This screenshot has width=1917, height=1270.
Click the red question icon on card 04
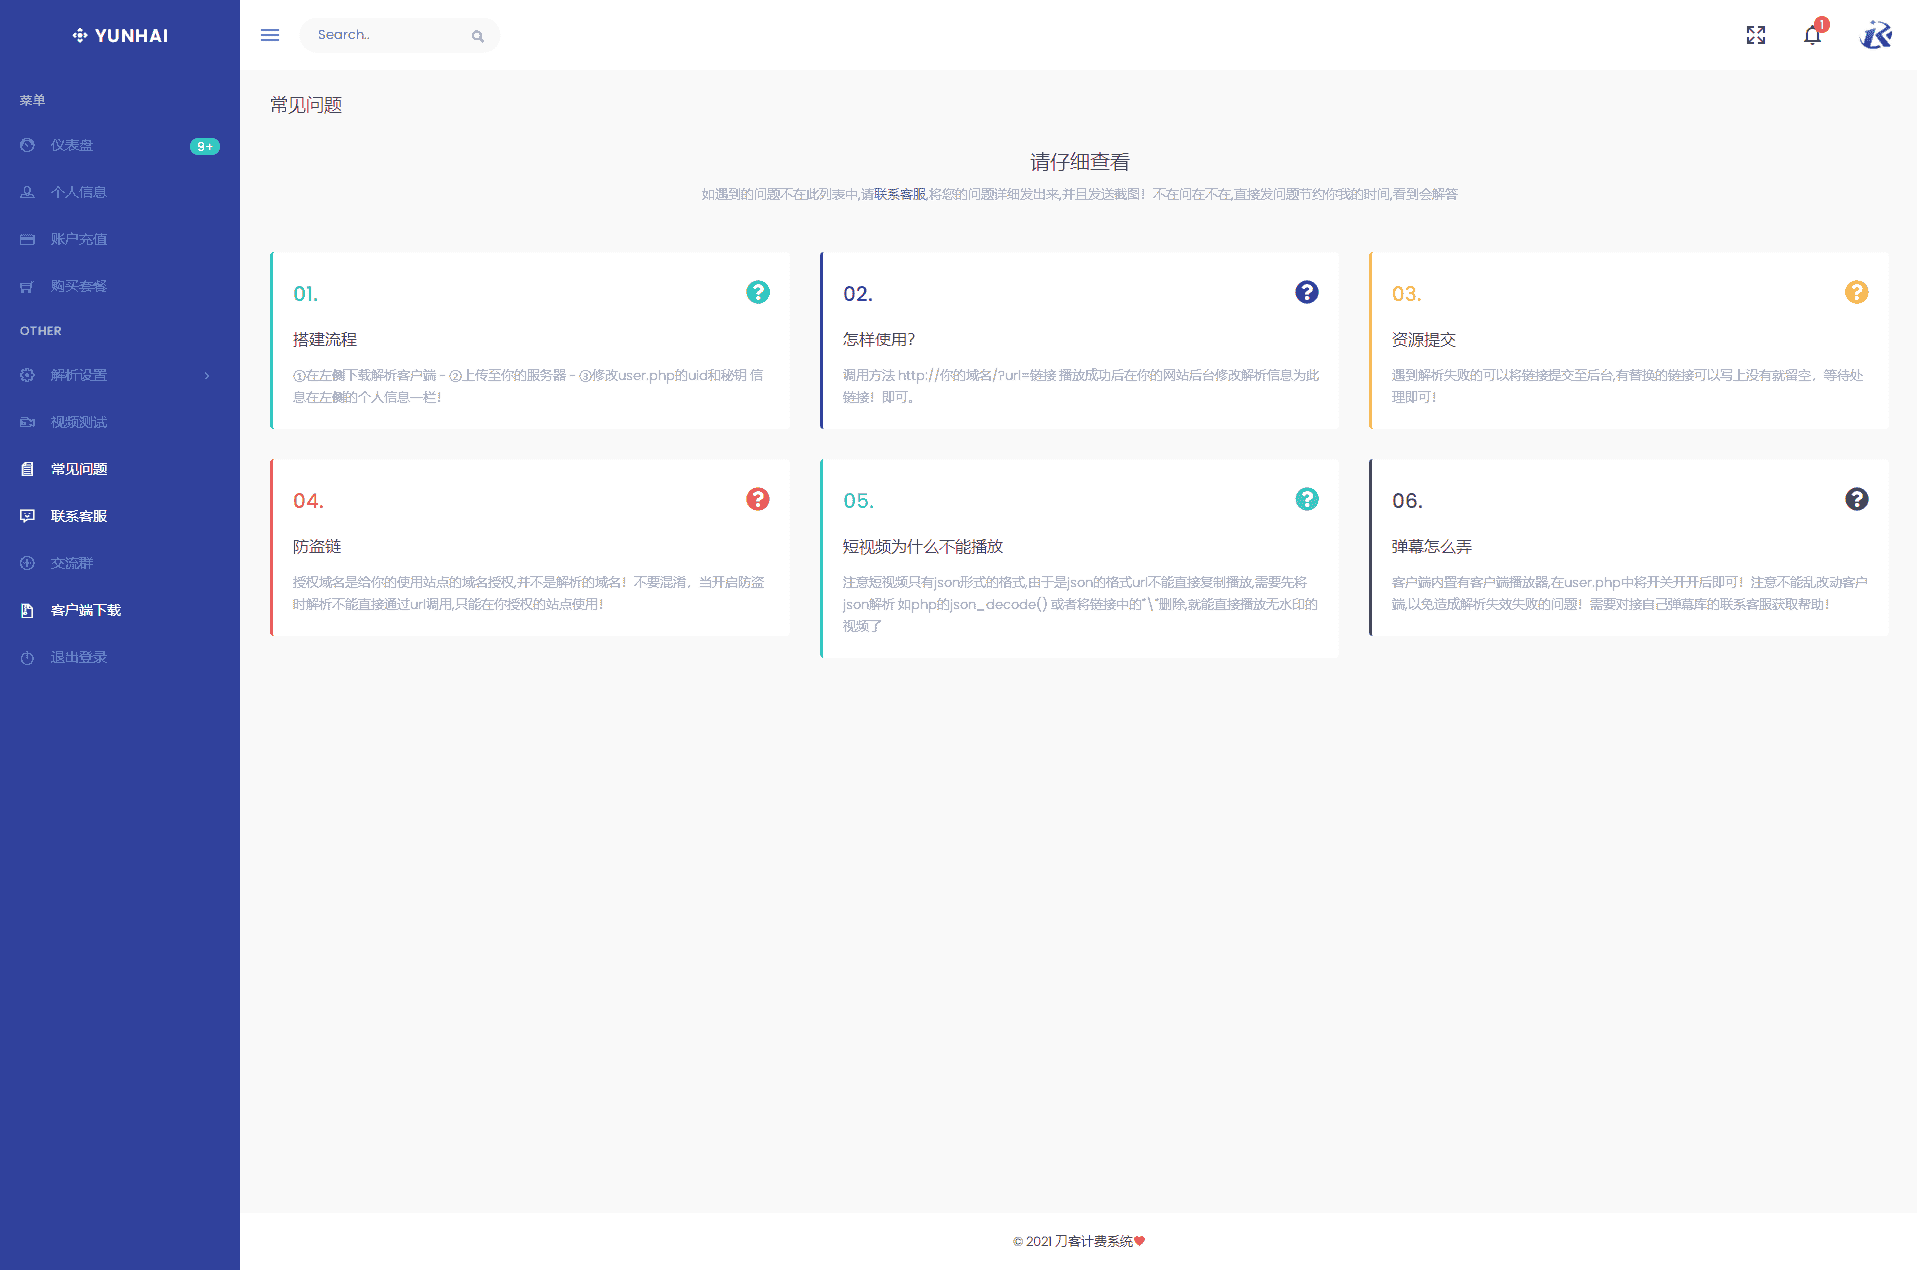(x=758, y=499)
